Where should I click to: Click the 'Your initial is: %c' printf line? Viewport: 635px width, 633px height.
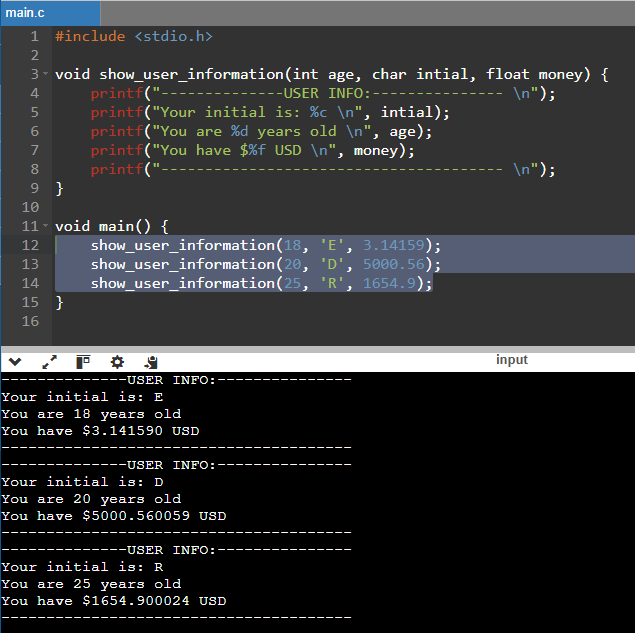point(270,113)
